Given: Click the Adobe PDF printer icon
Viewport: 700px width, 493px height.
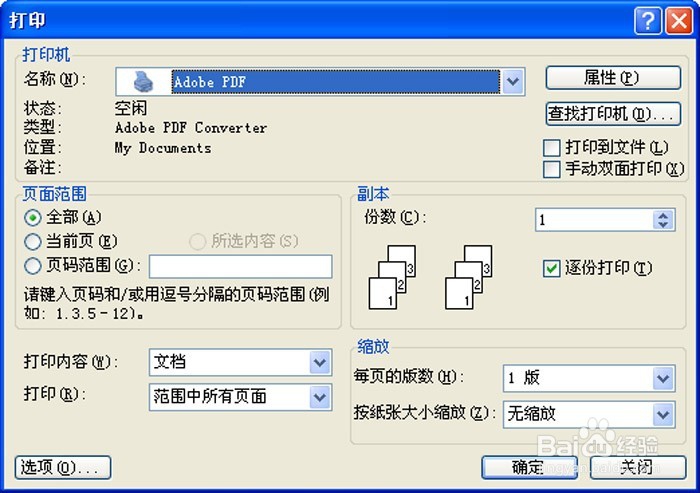Looking at the screenshot, I should [x=143, y=82].
